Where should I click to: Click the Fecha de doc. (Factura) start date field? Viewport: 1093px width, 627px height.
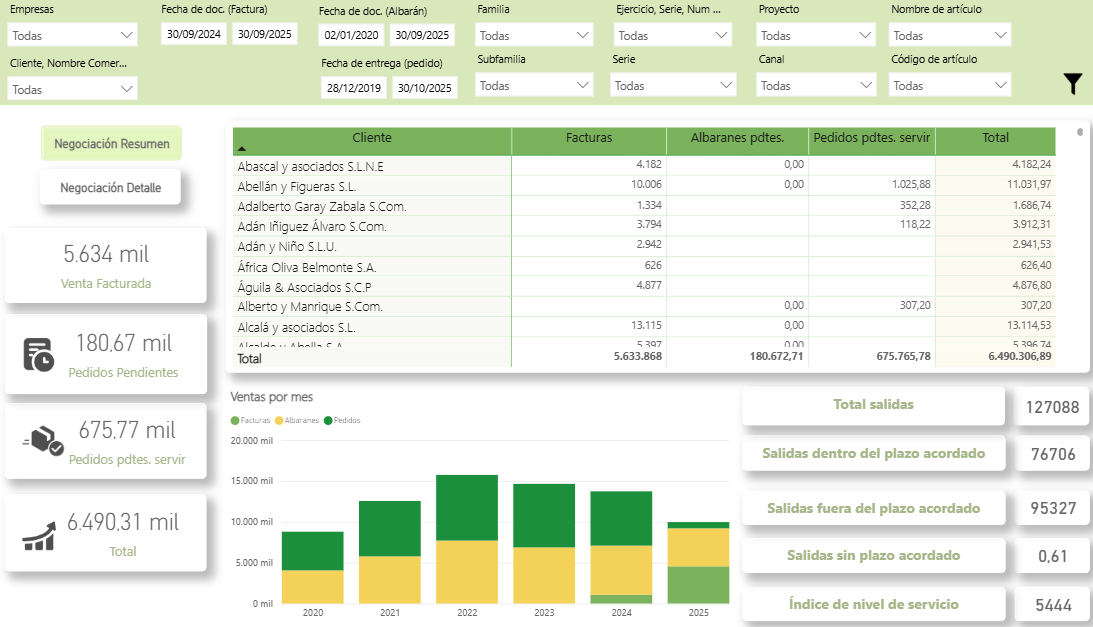click(x=194, y=34)
